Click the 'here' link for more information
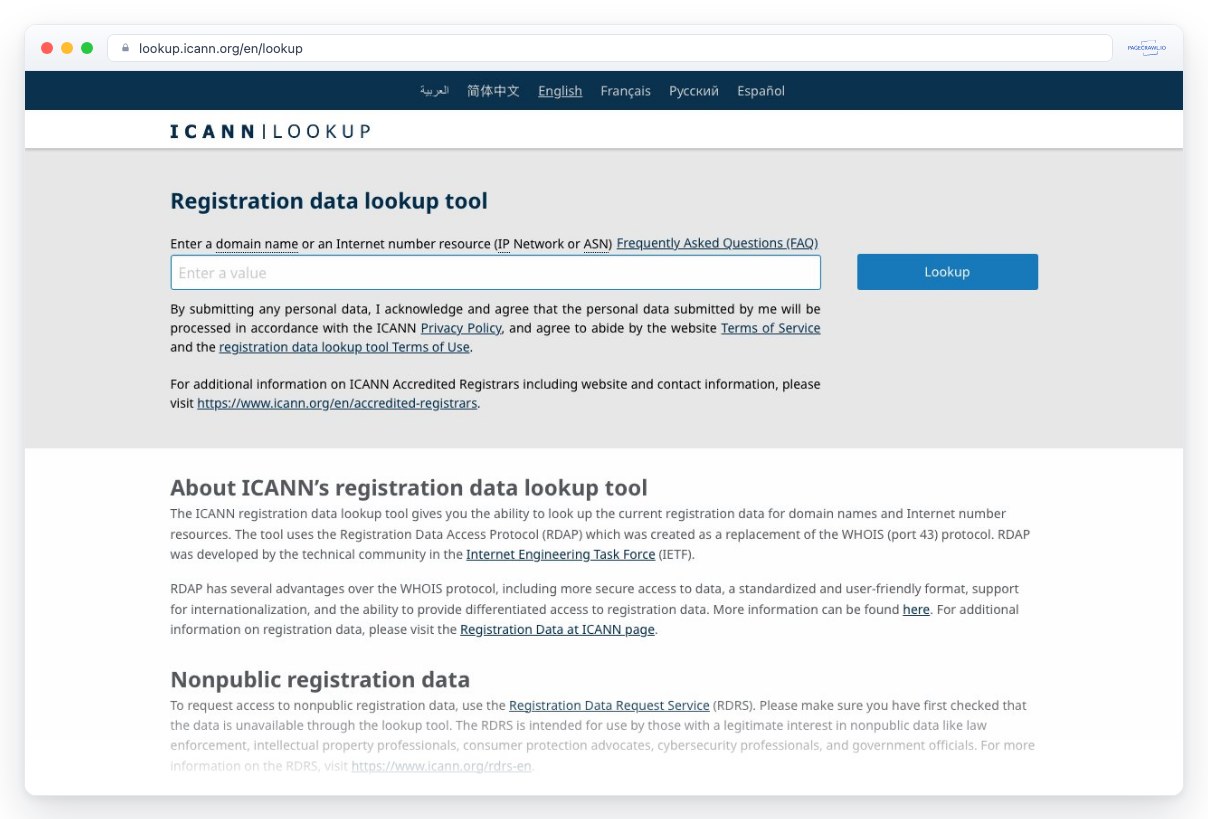The image size is (1208, 819). 916,609
